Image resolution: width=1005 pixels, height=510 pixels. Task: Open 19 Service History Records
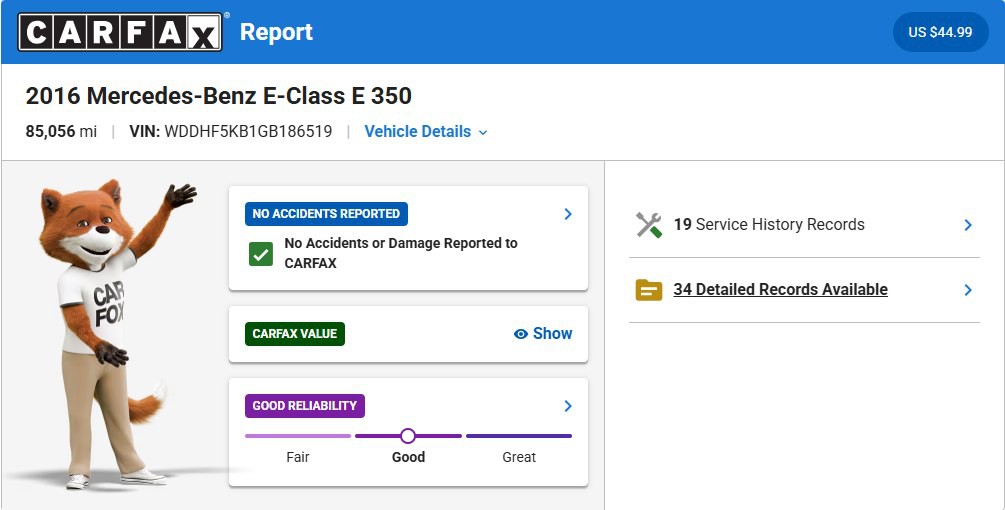pos(804,225)
